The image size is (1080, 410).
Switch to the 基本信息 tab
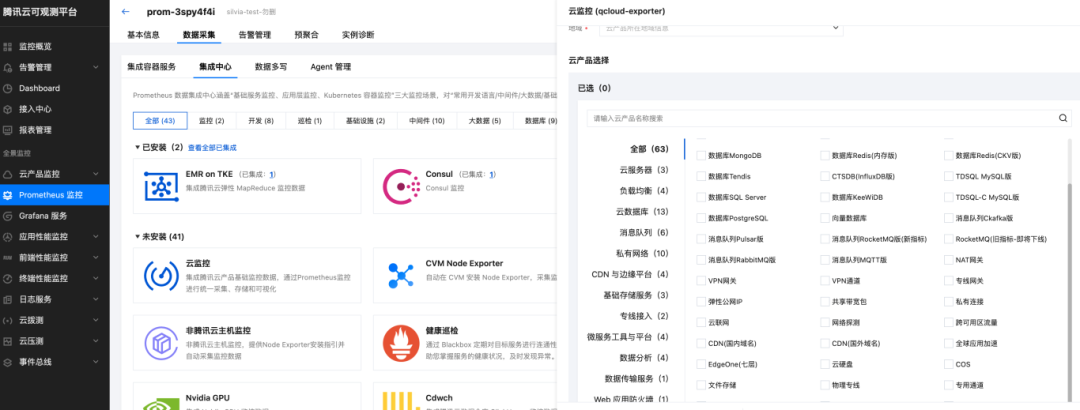[x=143, y=34]
